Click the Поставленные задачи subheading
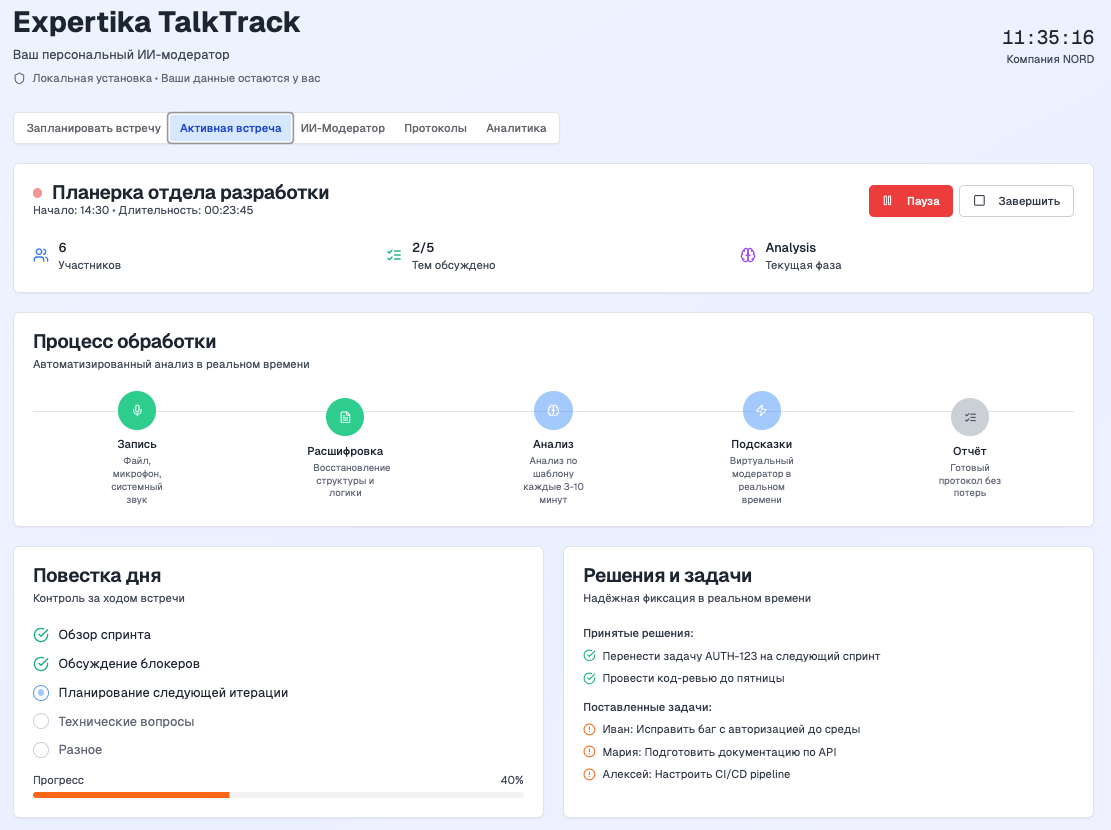This screenshot has height=830, width=1111. 648,707
